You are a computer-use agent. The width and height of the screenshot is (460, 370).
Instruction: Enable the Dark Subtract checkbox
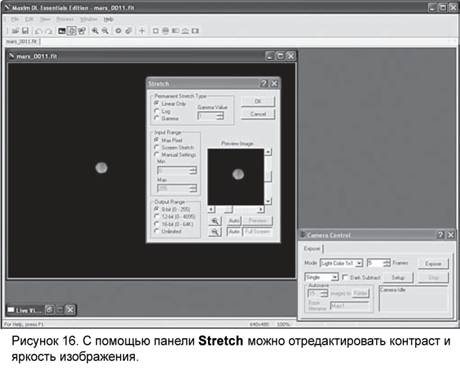(345, 277)
